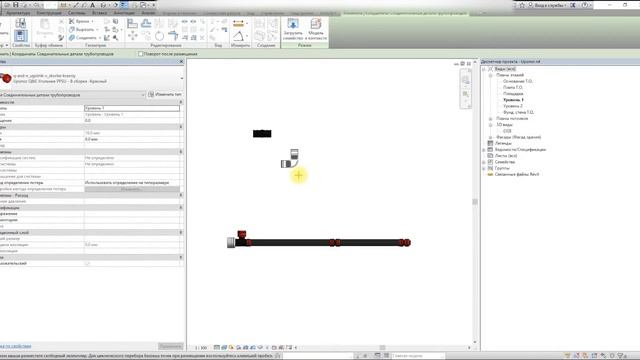
Task: Click the drawing area vertical scrollbar
Action: pos(475,202)
